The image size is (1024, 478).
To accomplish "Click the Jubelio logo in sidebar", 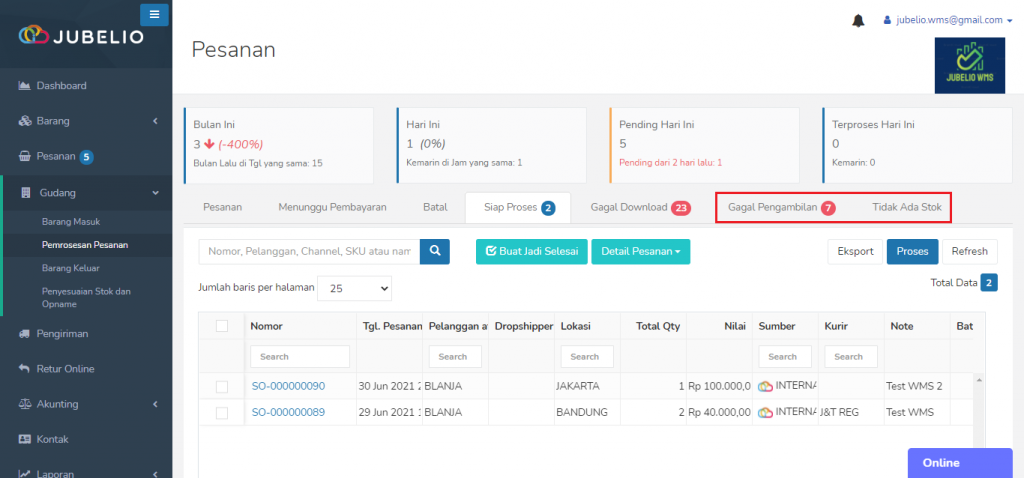I will click(x=81, y=37).
